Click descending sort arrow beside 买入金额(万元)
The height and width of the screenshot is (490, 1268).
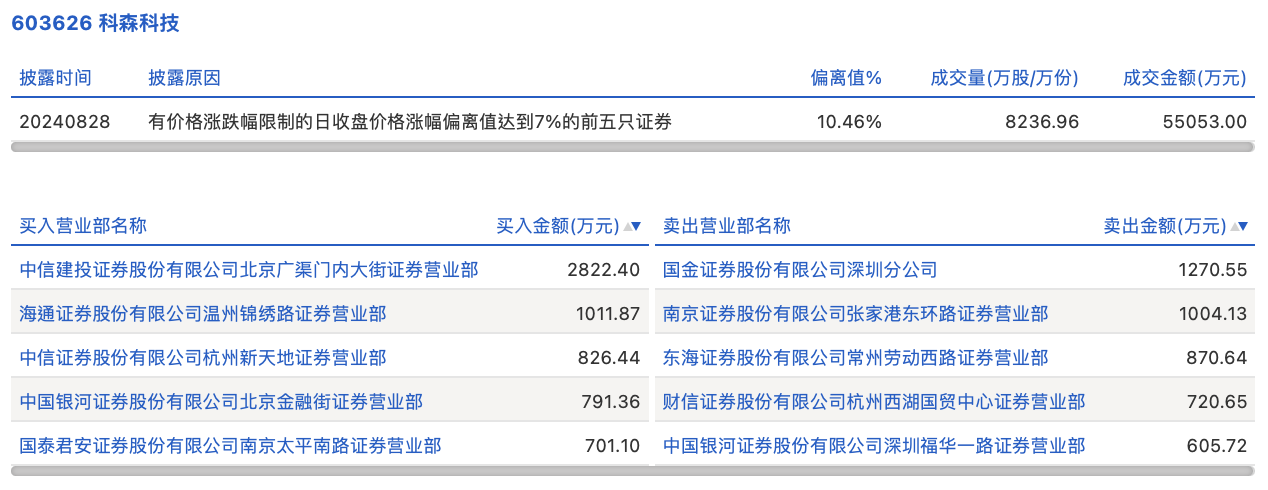coord(637,226)
